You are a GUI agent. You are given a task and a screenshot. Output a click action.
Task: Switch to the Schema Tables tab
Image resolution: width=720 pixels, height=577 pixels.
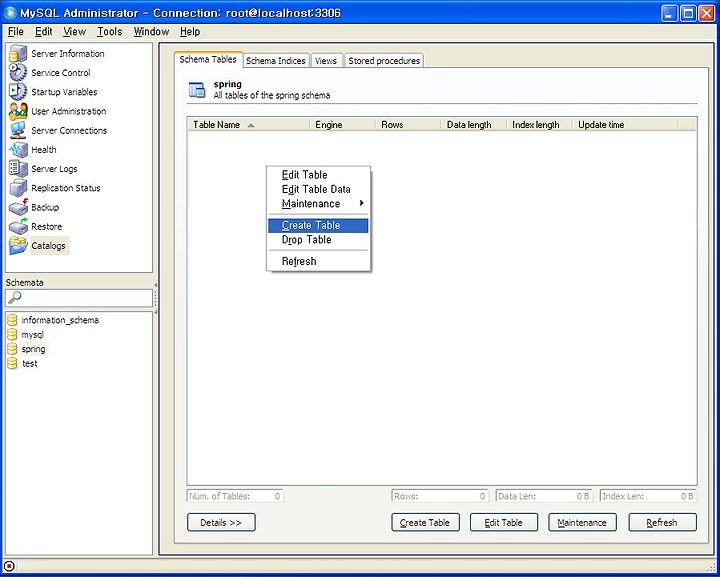208,59
